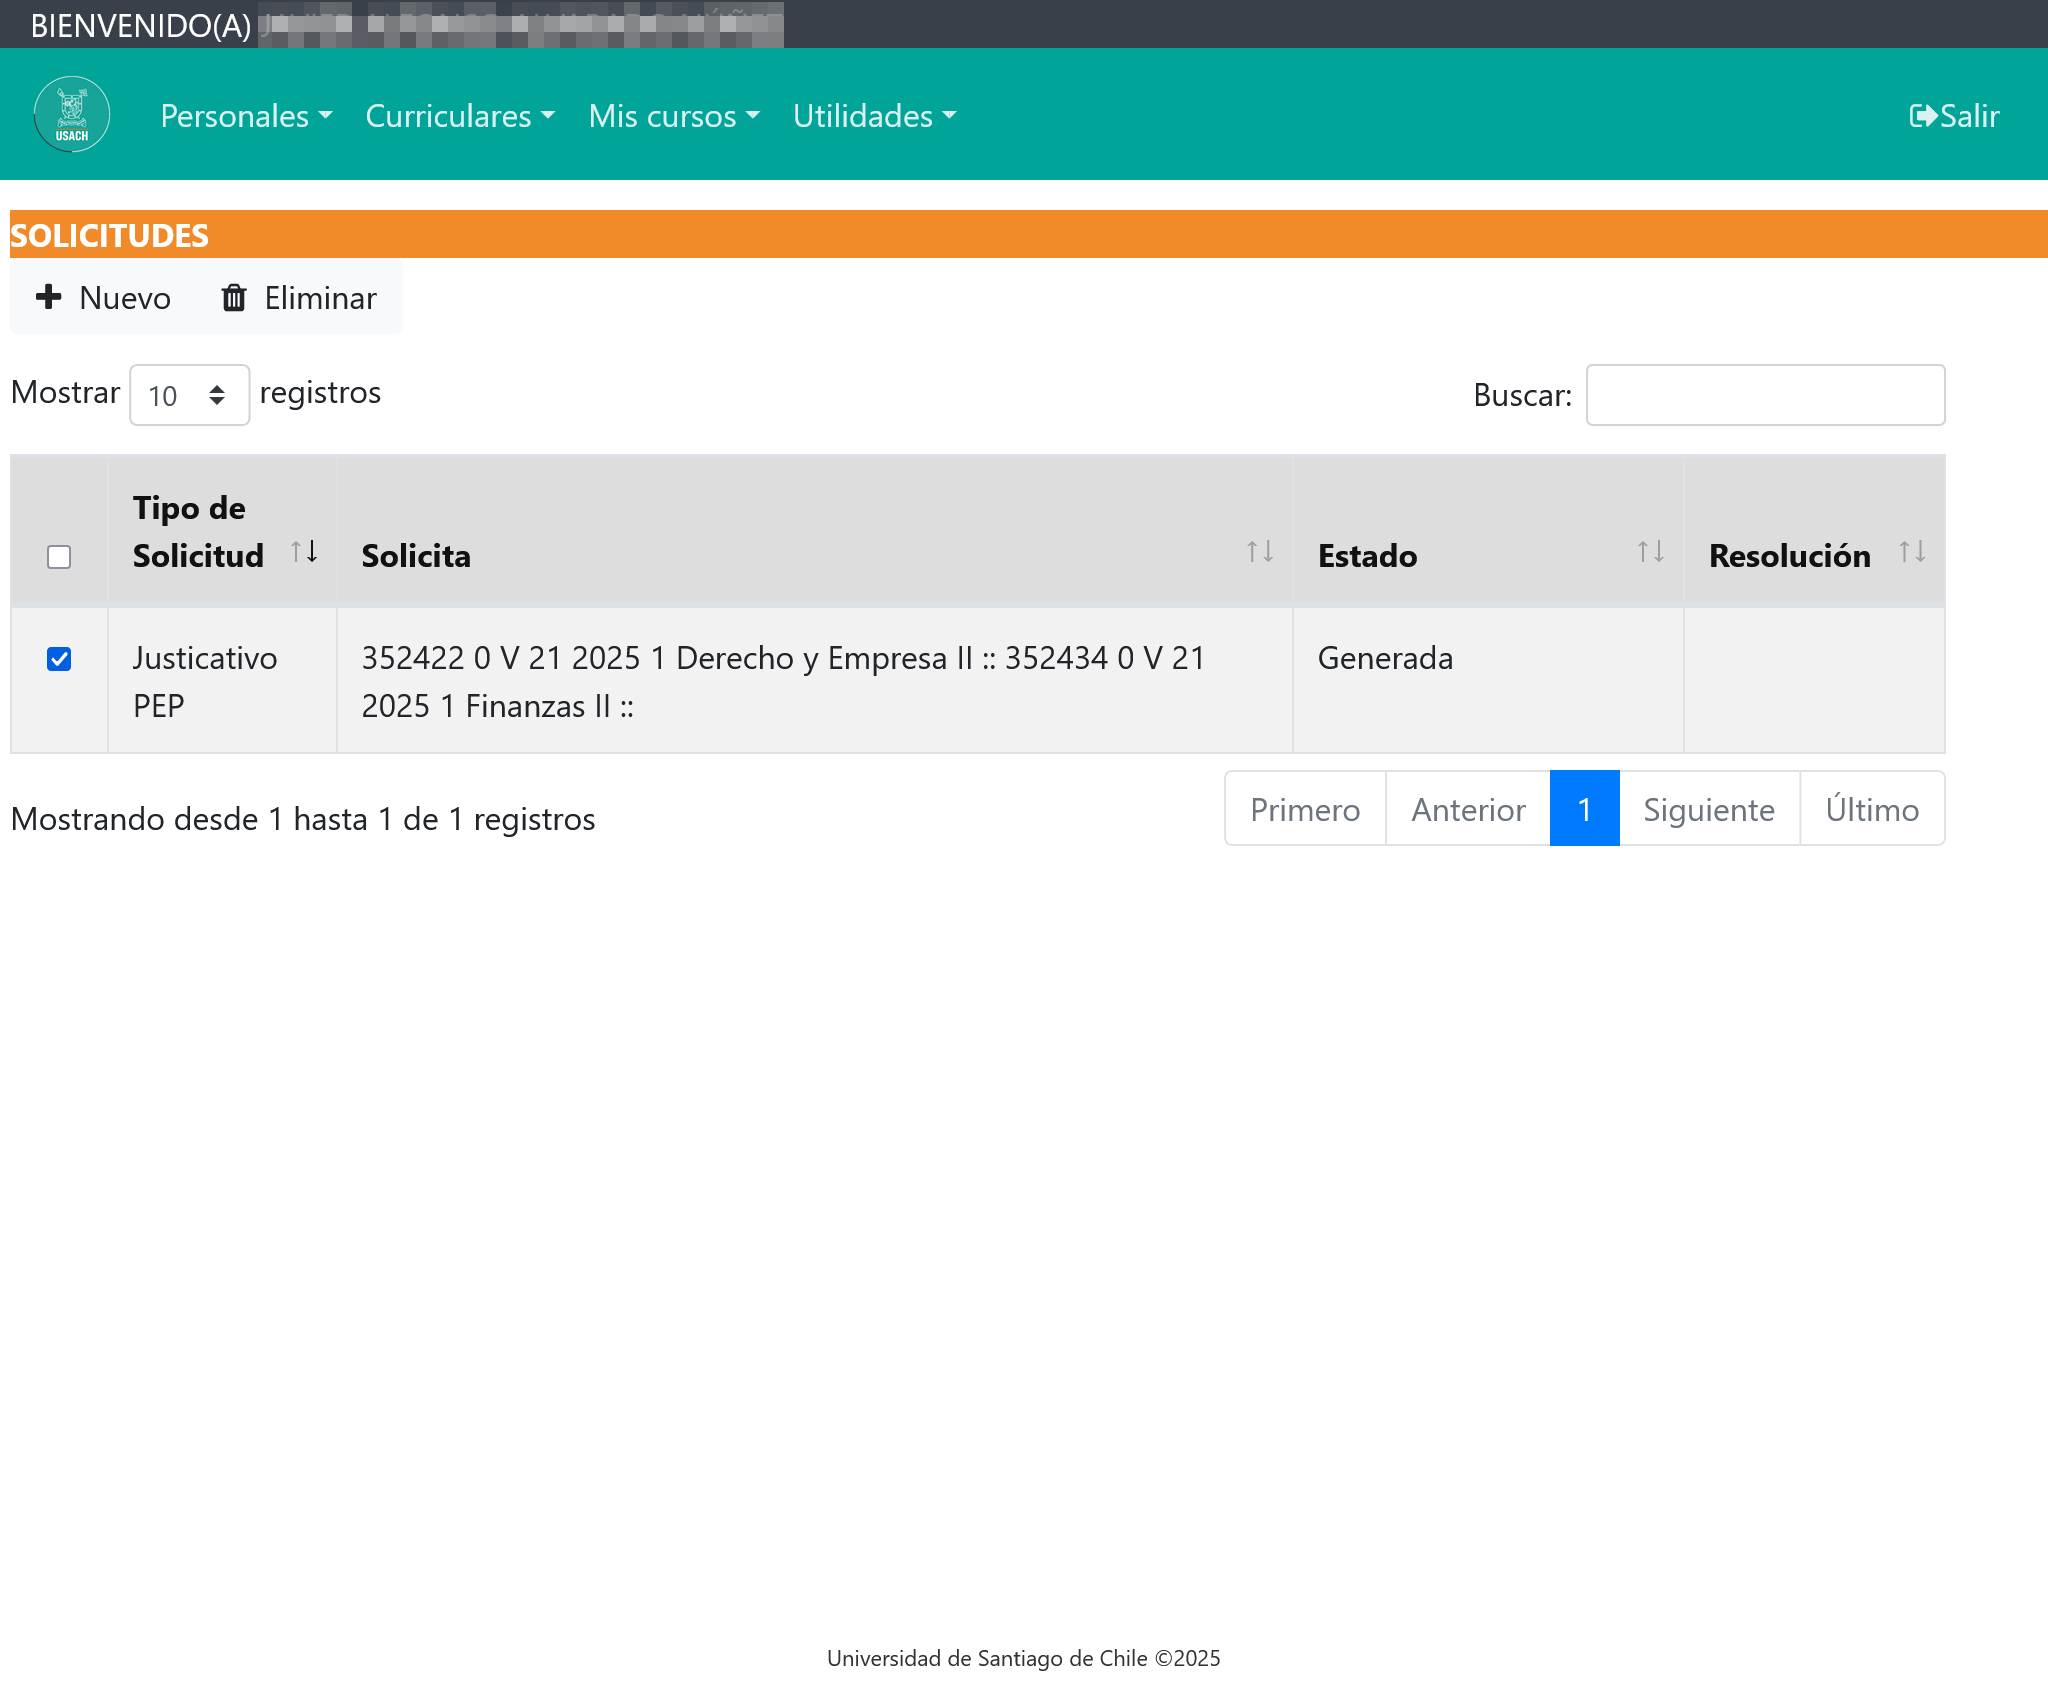Sort the Solicita column arrows
This screenshot has width=2048, height=1700.
tap(1259, 552)
